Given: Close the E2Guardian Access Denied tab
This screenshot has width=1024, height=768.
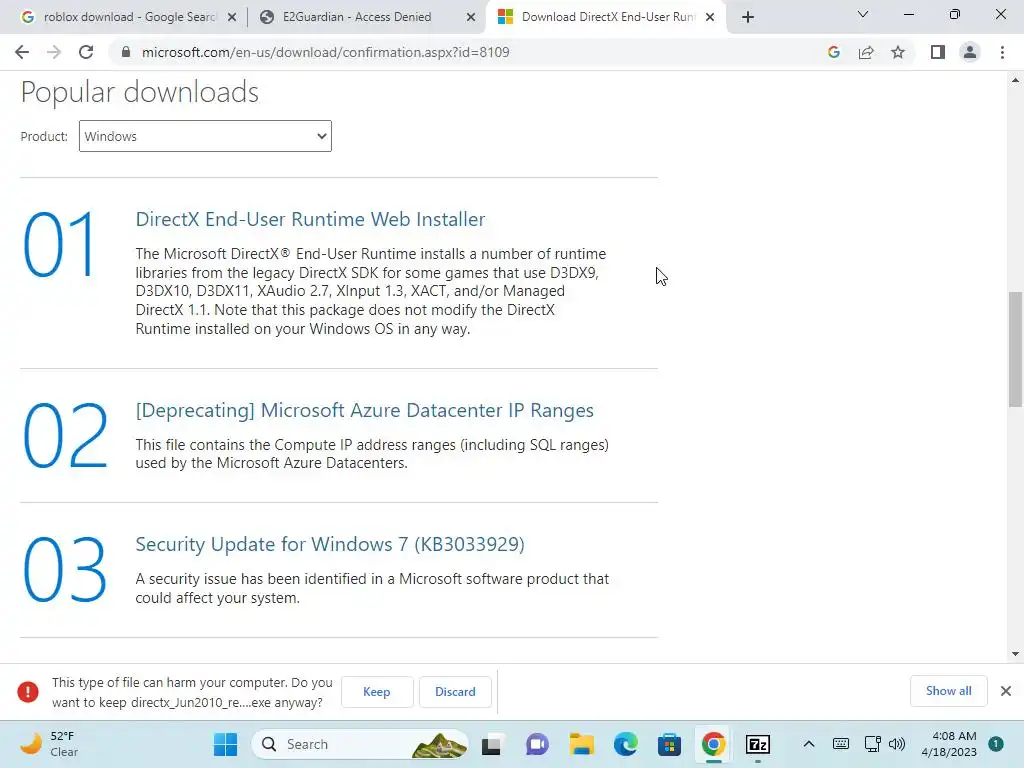Looking at the screenshot, I should pyautogui.click(x=471, y=18).
